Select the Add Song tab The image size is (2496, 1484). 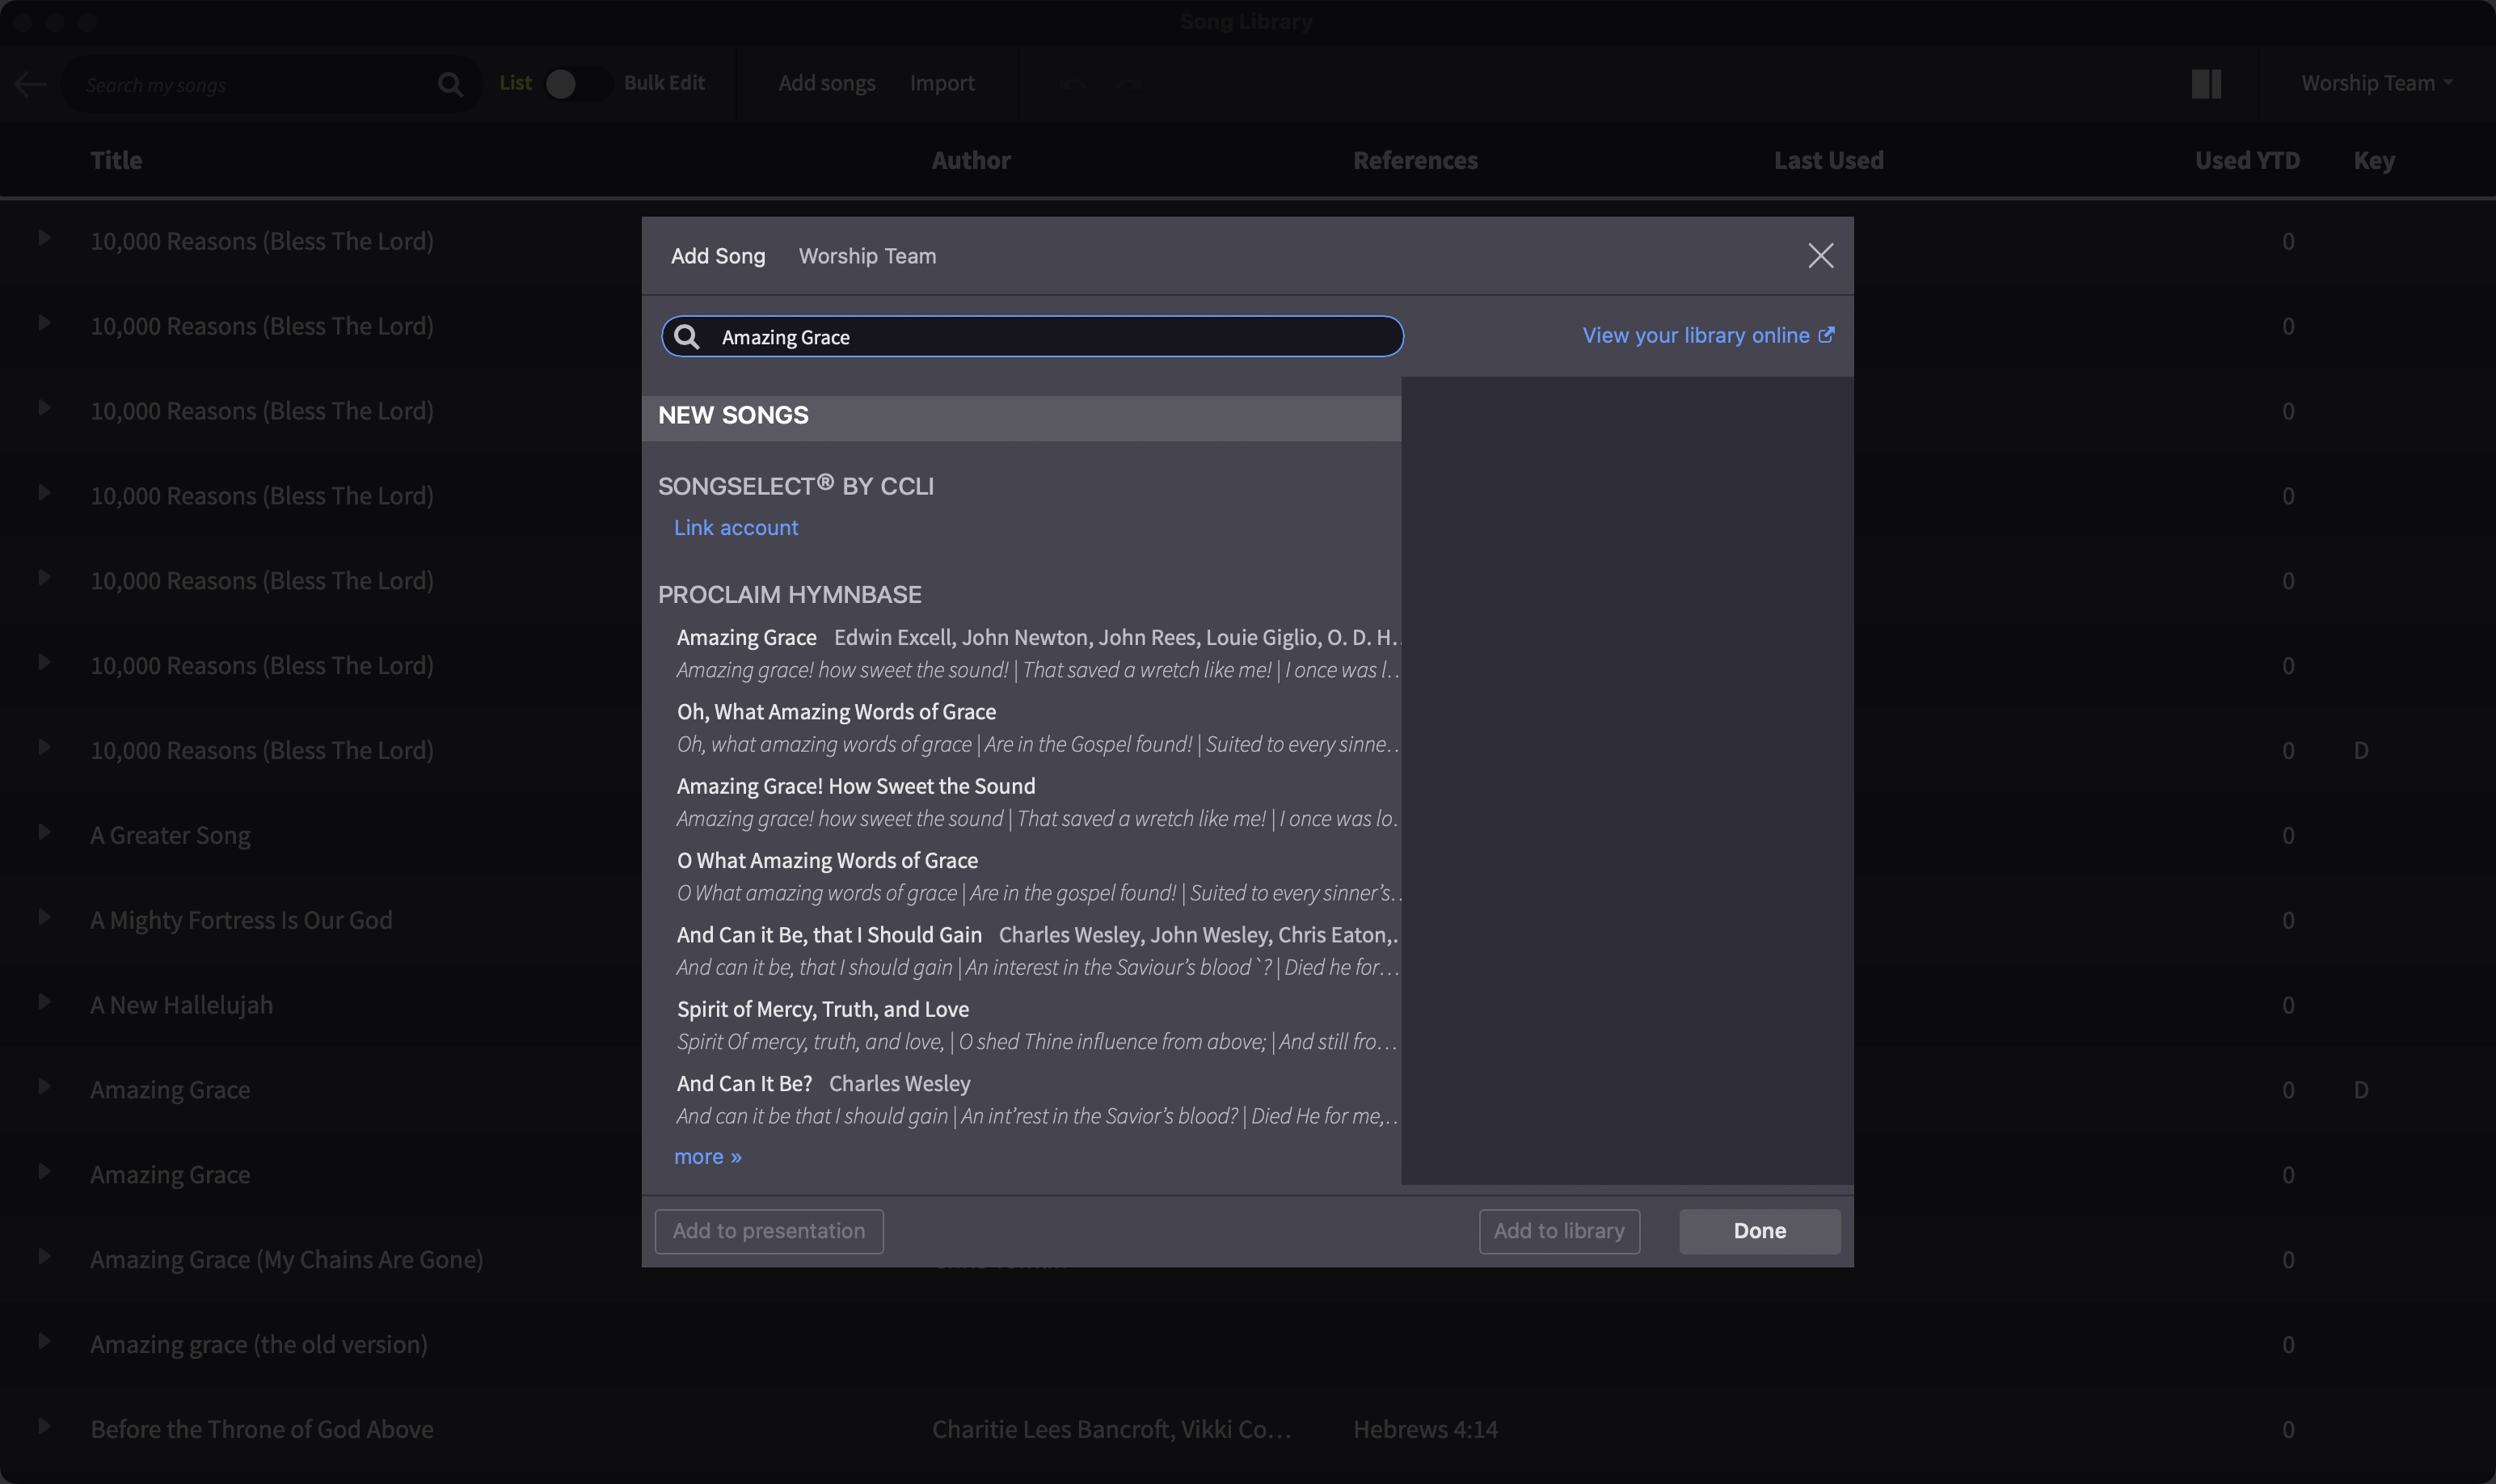718,256
